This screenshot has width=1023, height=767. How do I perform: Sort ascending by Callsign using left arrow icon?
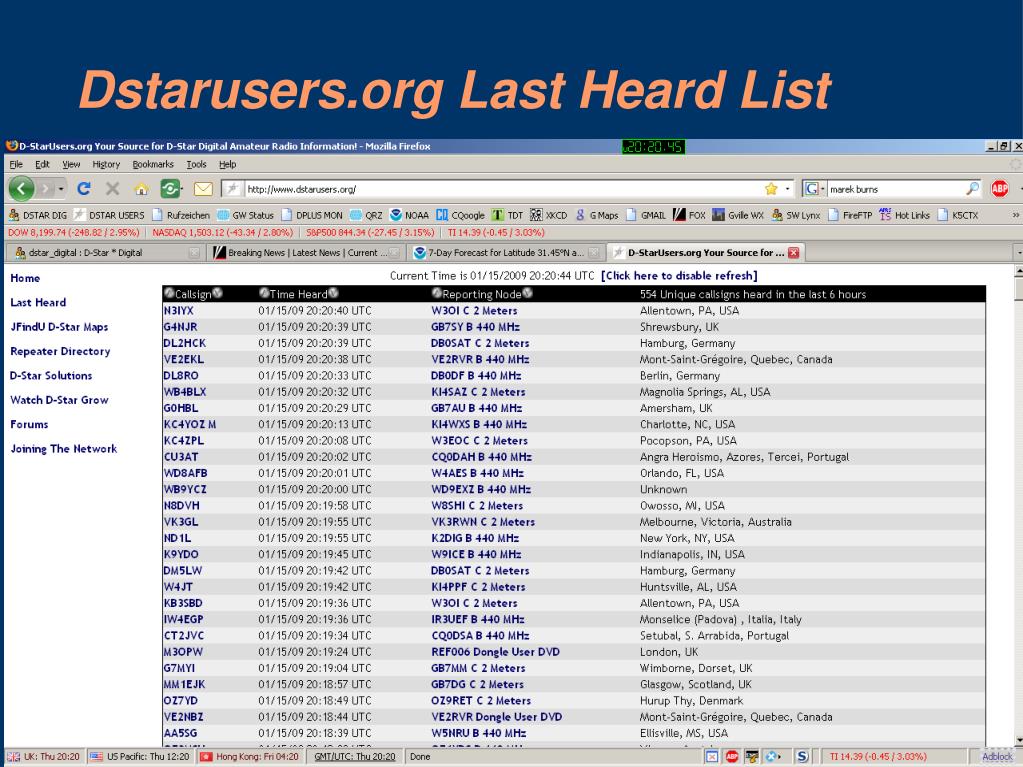[x=169, y=293]
